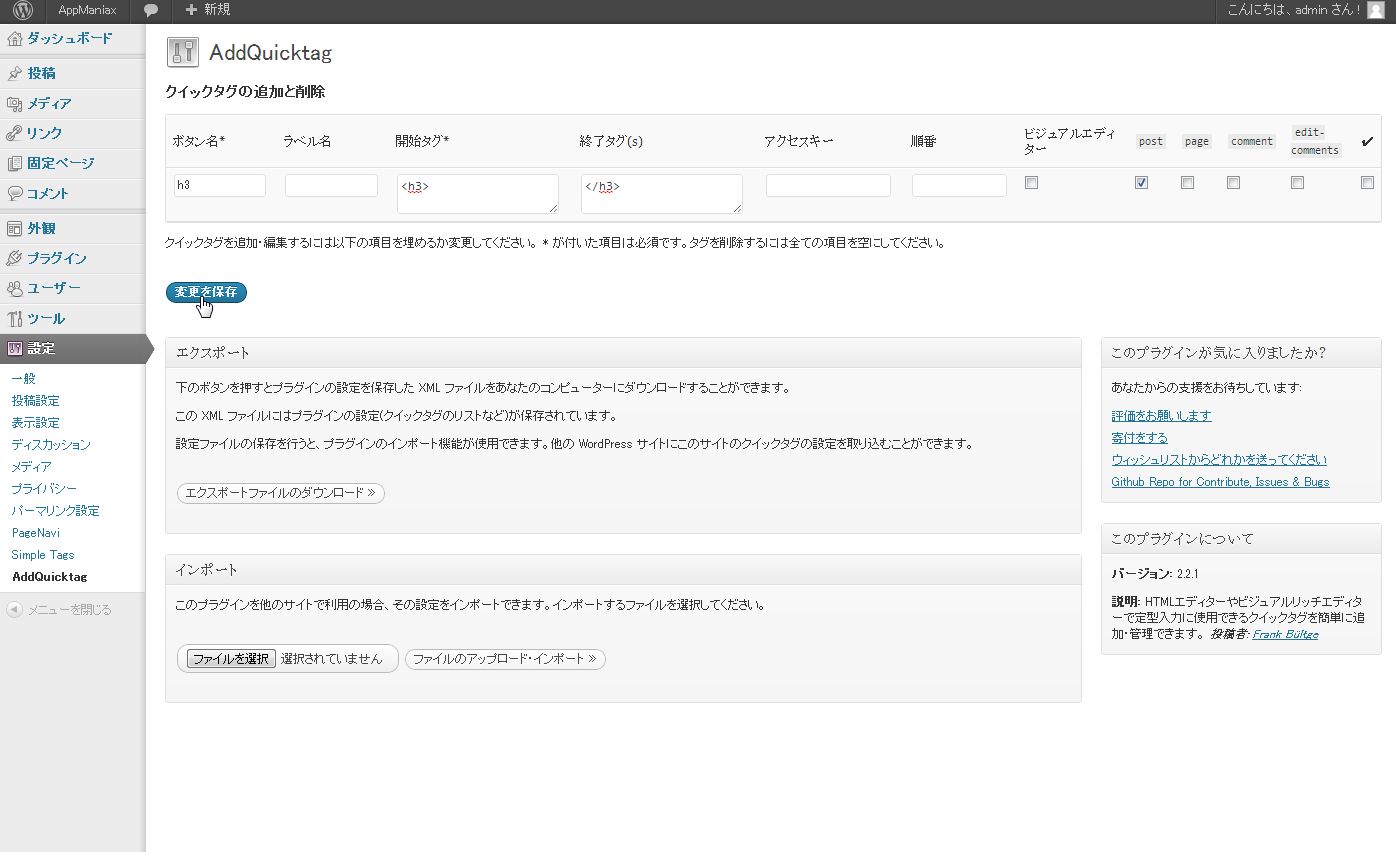Enable the edit-comments checkbox for h3

point(1297,183)
